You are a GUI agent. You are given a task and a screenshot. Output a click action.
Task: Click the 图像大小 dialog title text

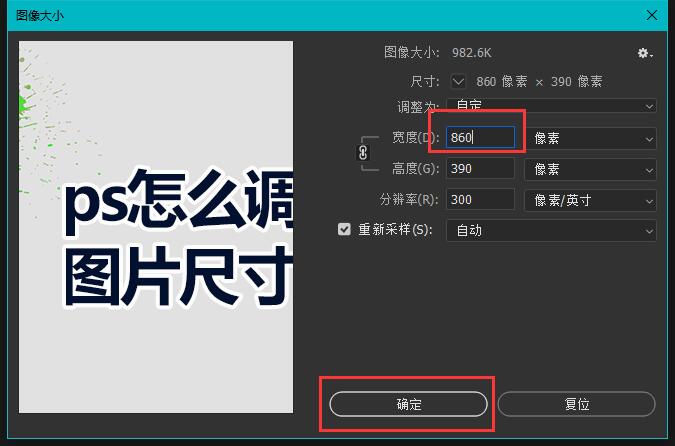[x=40, y=16]
